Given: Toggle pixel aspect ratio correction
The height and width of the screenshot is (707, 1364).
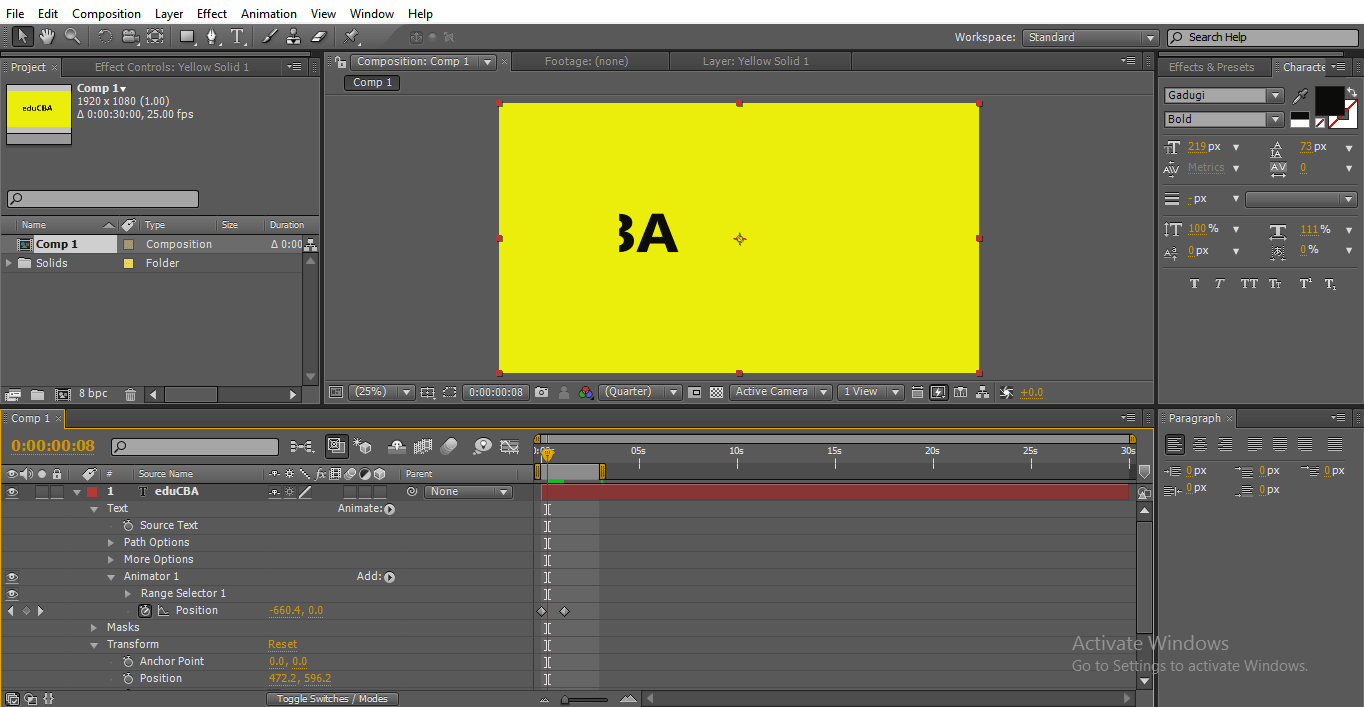Looking at the screenshot, I should pos(917,392).
